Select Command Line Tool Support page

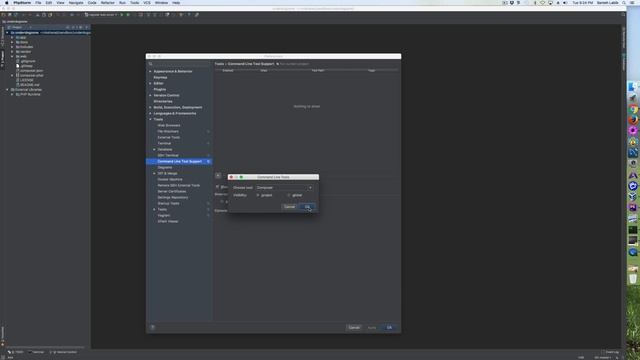(x=179, y=162)
